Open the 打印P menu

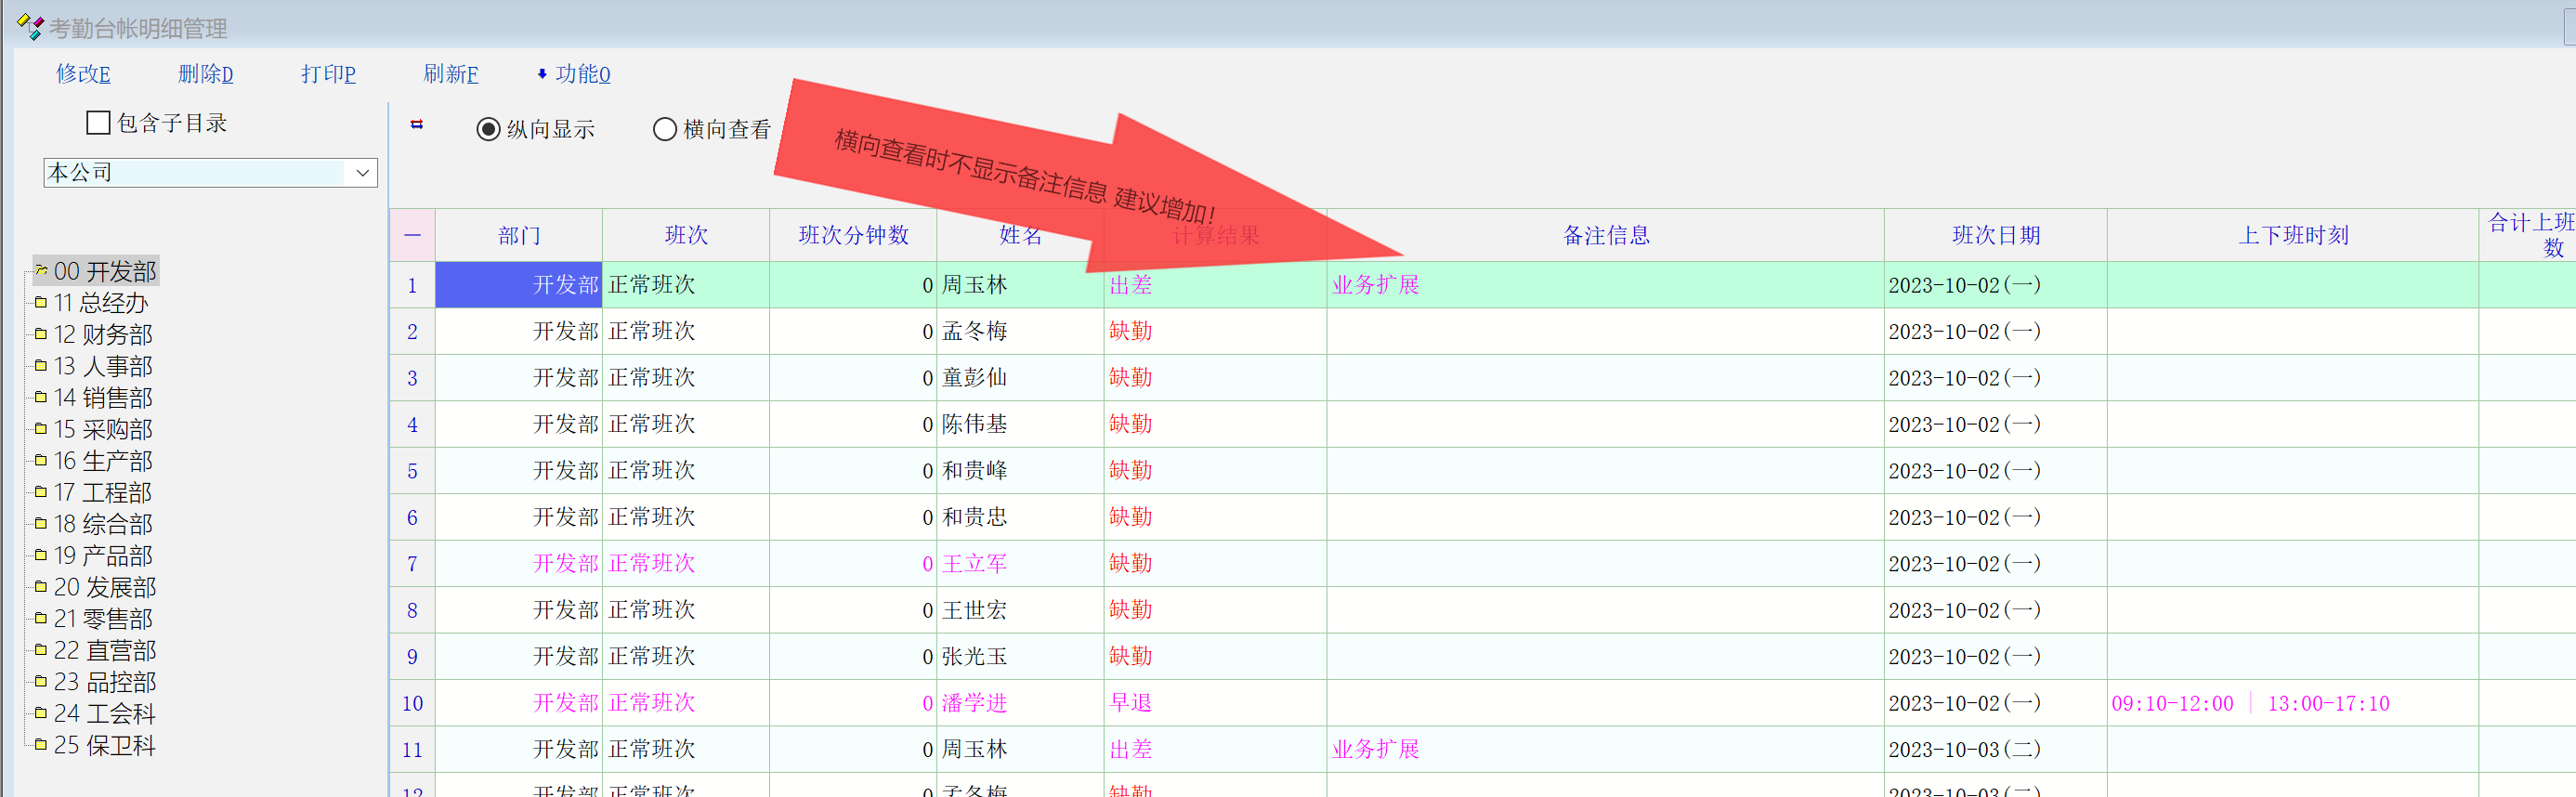click(x=328, y=74)
